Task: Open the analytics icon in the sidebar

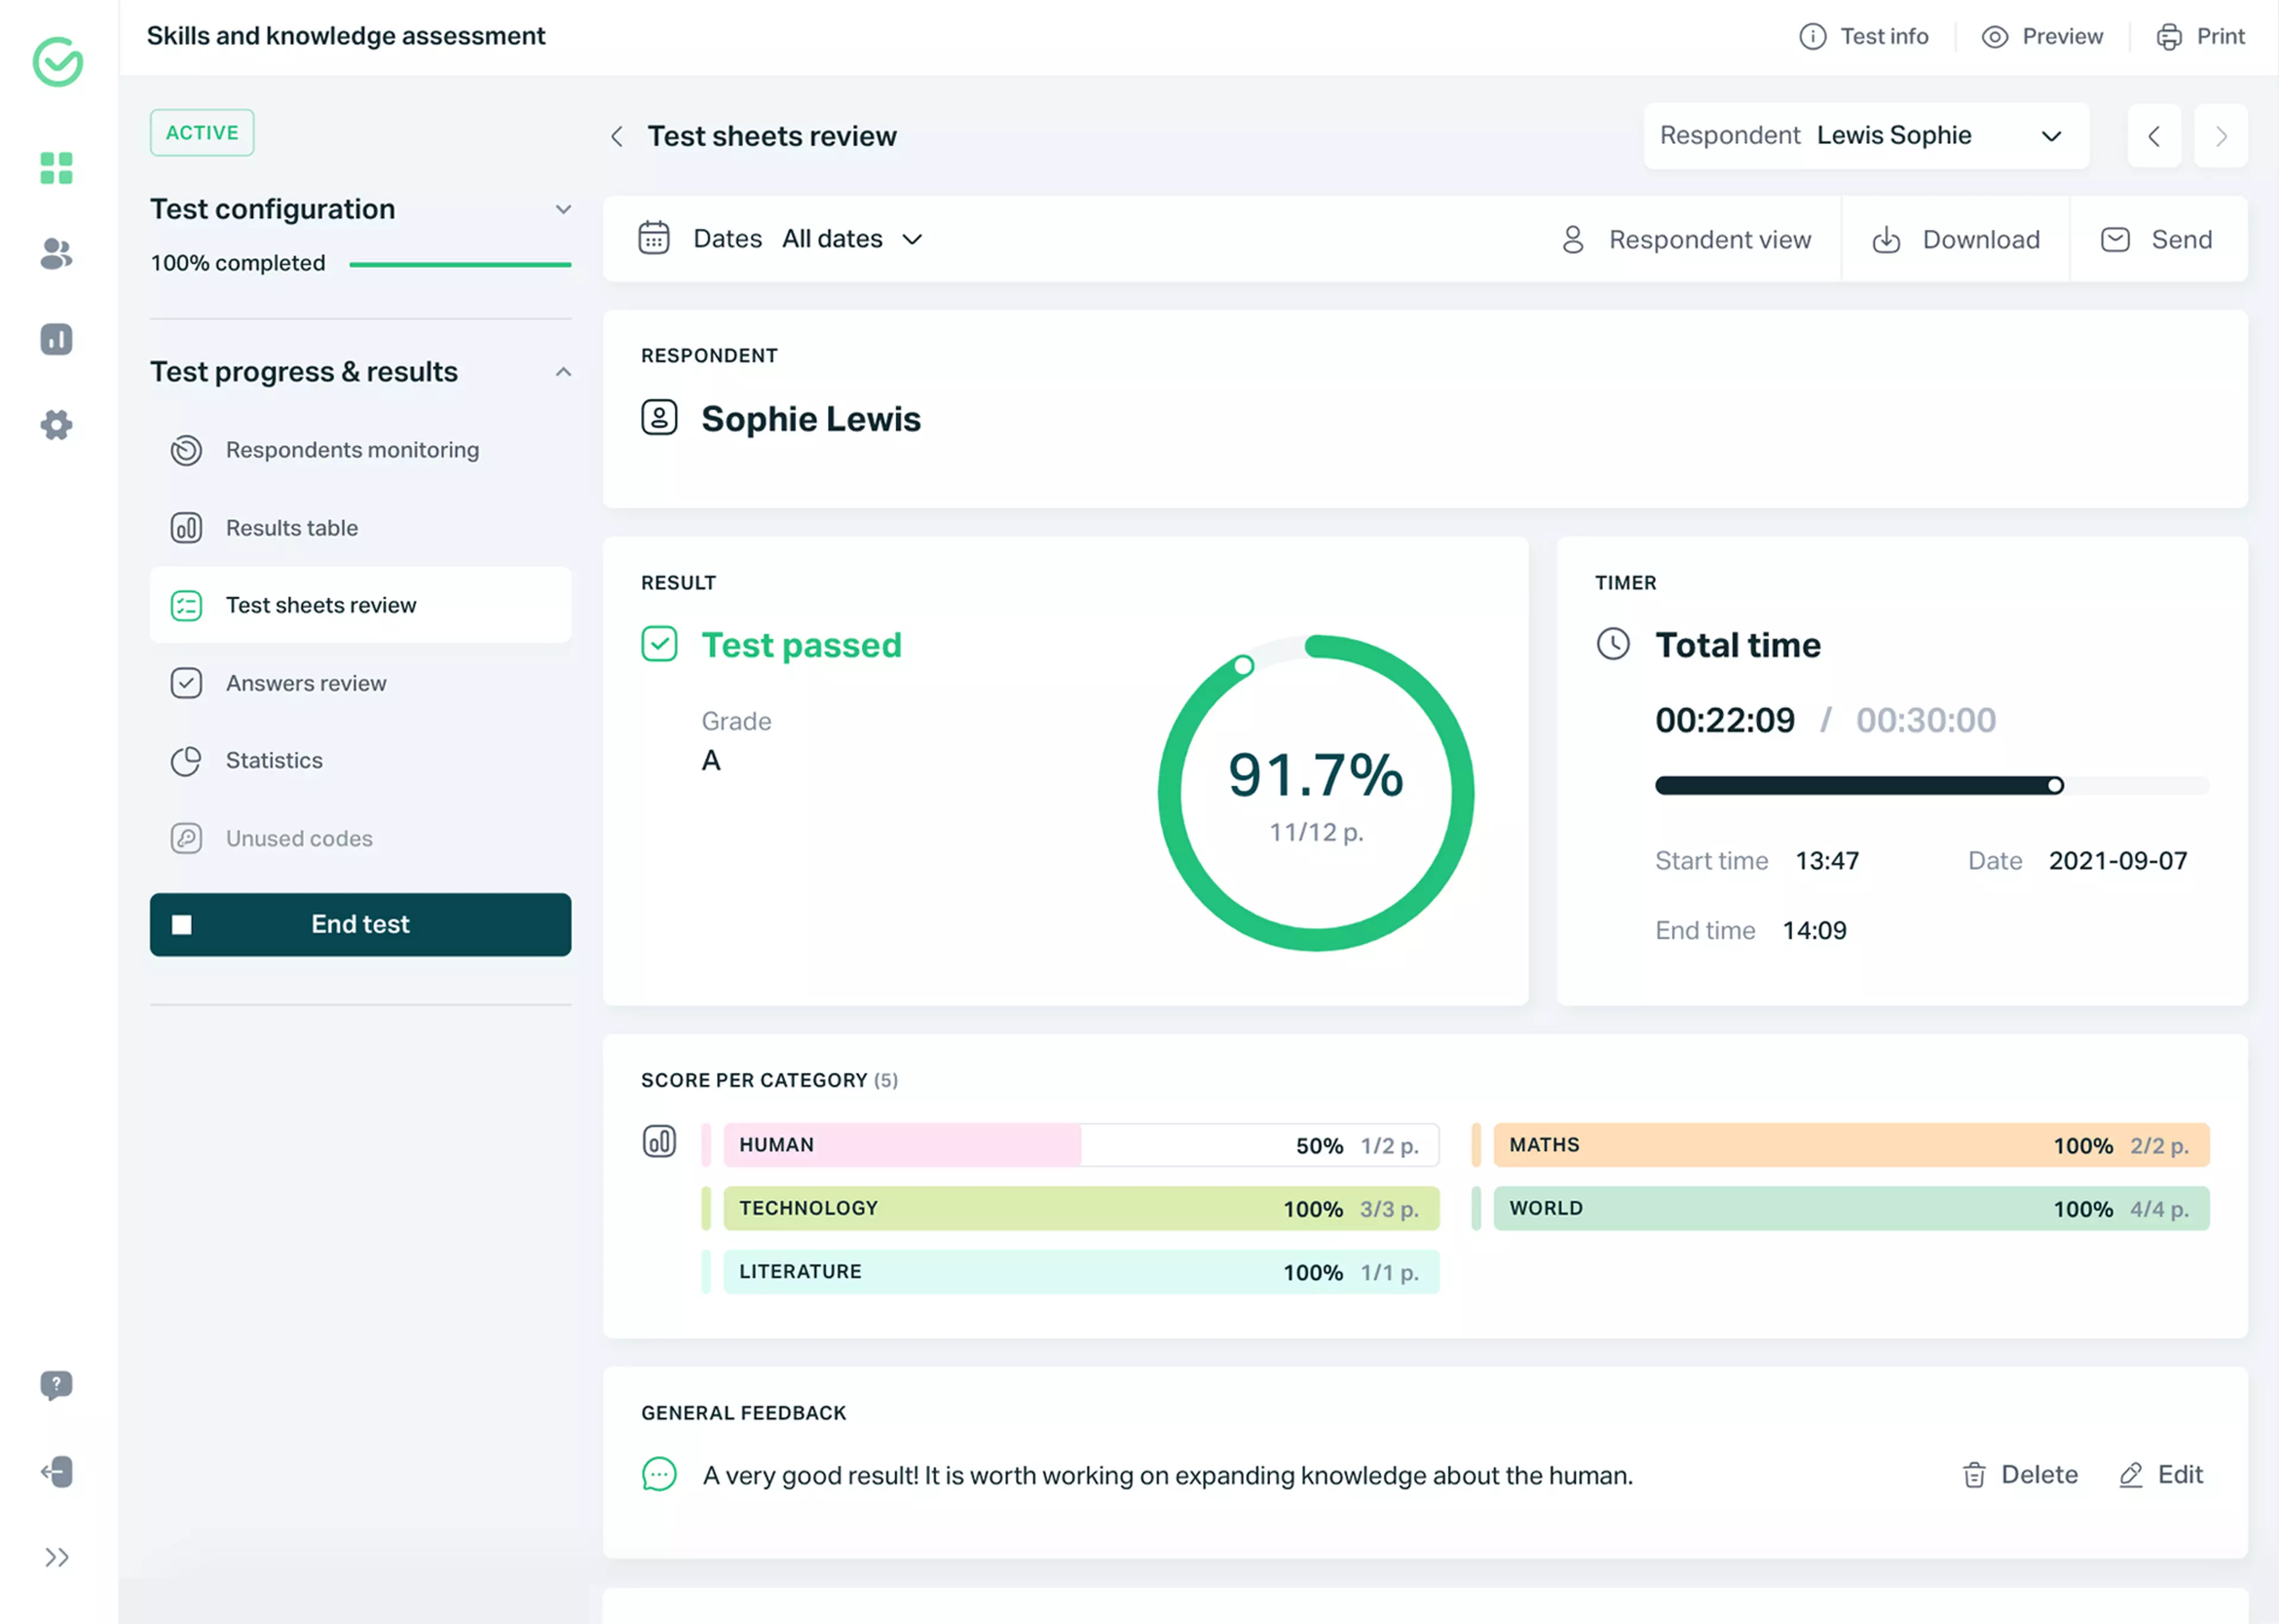Action: [x=56, y=340]
